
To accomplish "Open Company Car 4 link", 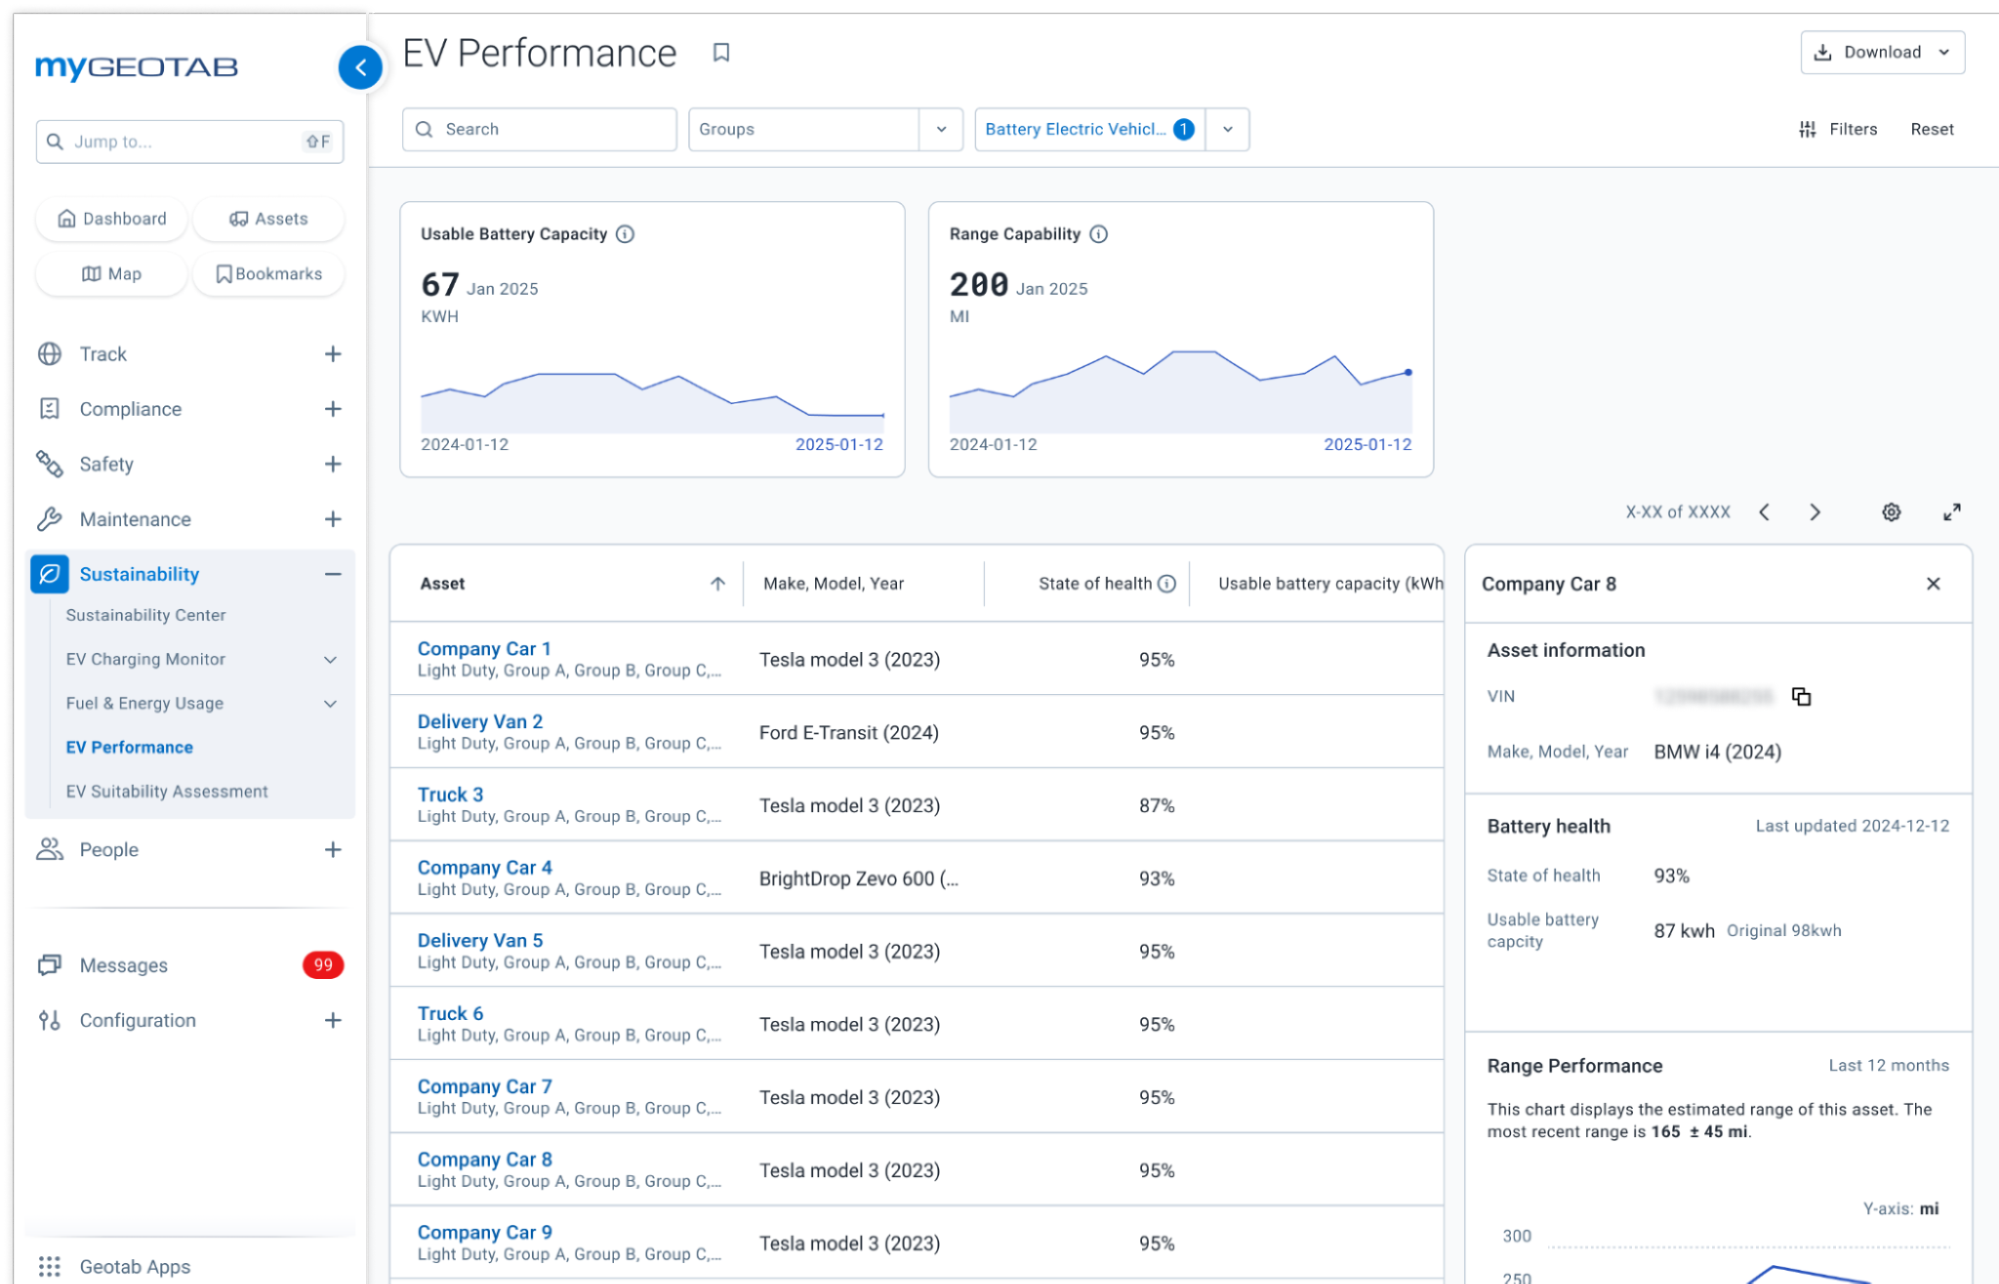I will 484,867.
